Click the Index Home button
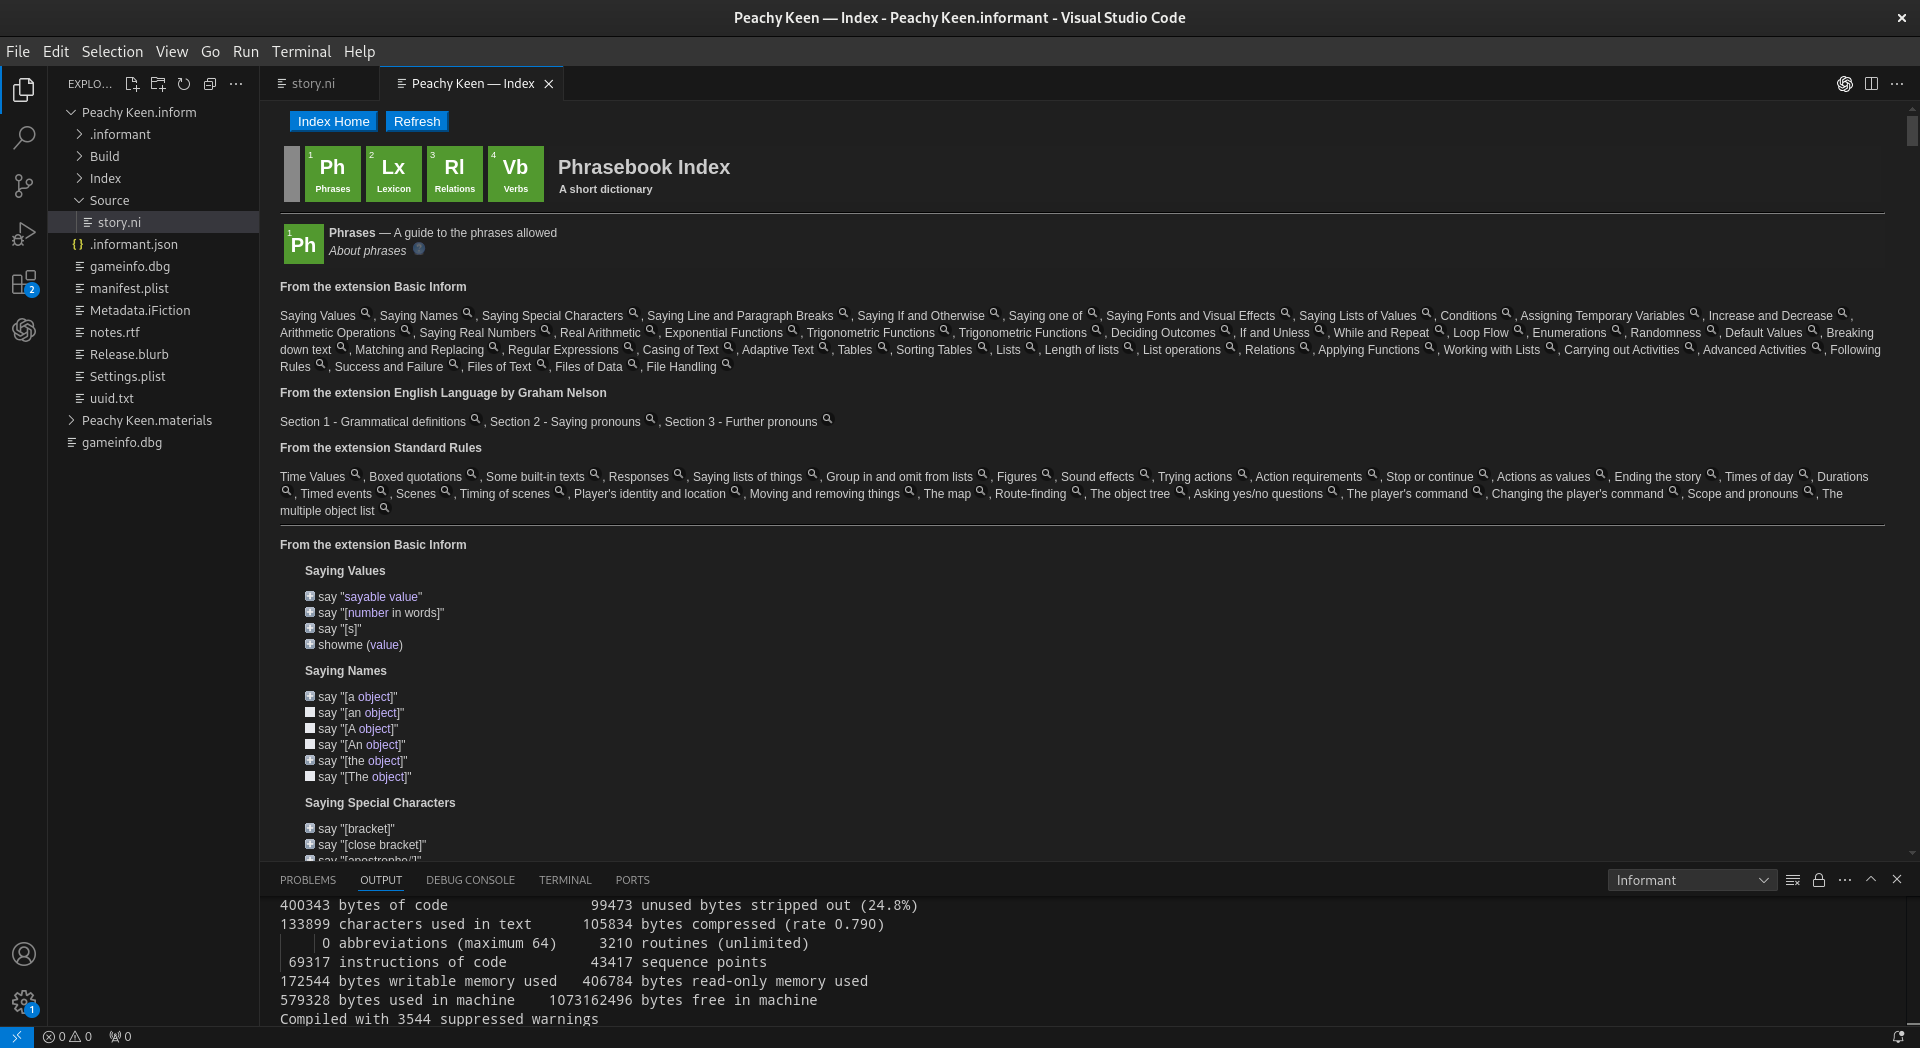This screenshot has height=1048, width=1920. (333, 121)
